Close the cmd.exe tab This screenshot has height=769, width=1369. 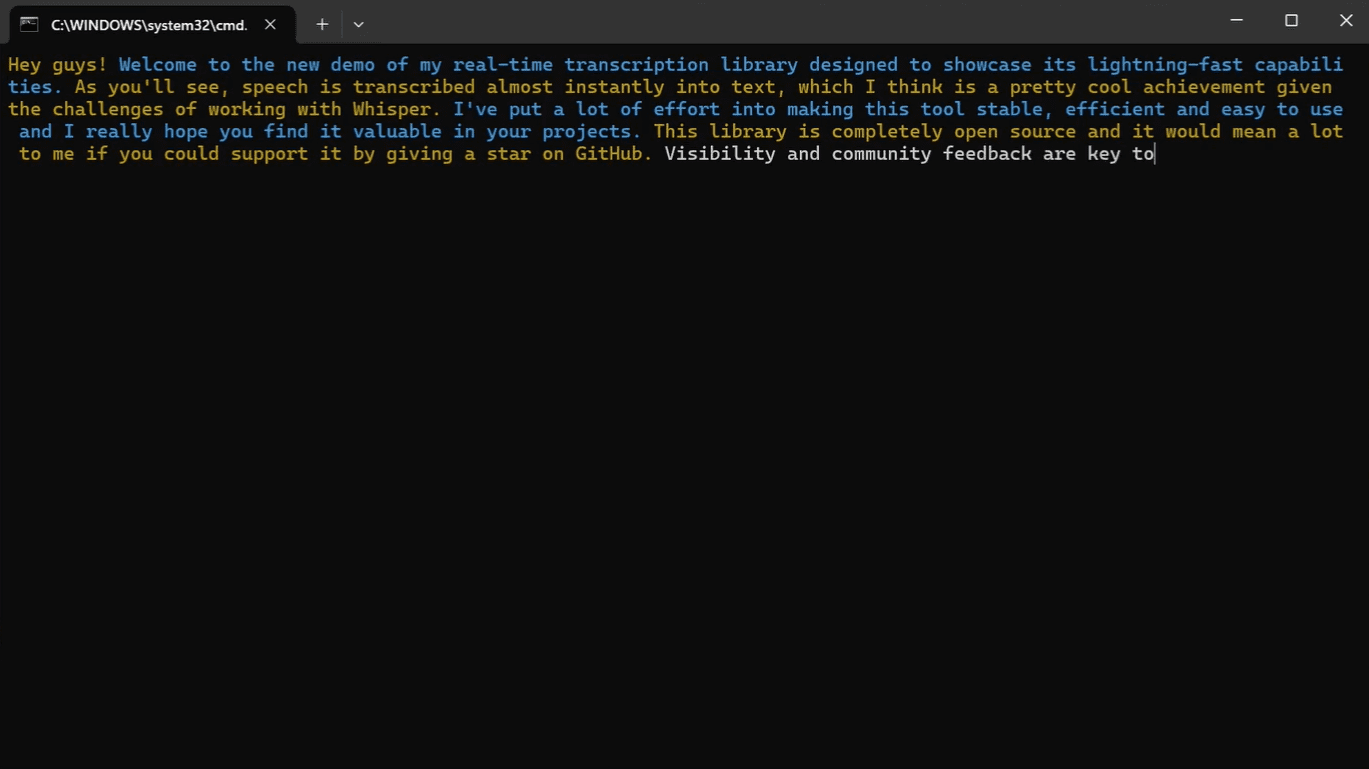(270, 24)
